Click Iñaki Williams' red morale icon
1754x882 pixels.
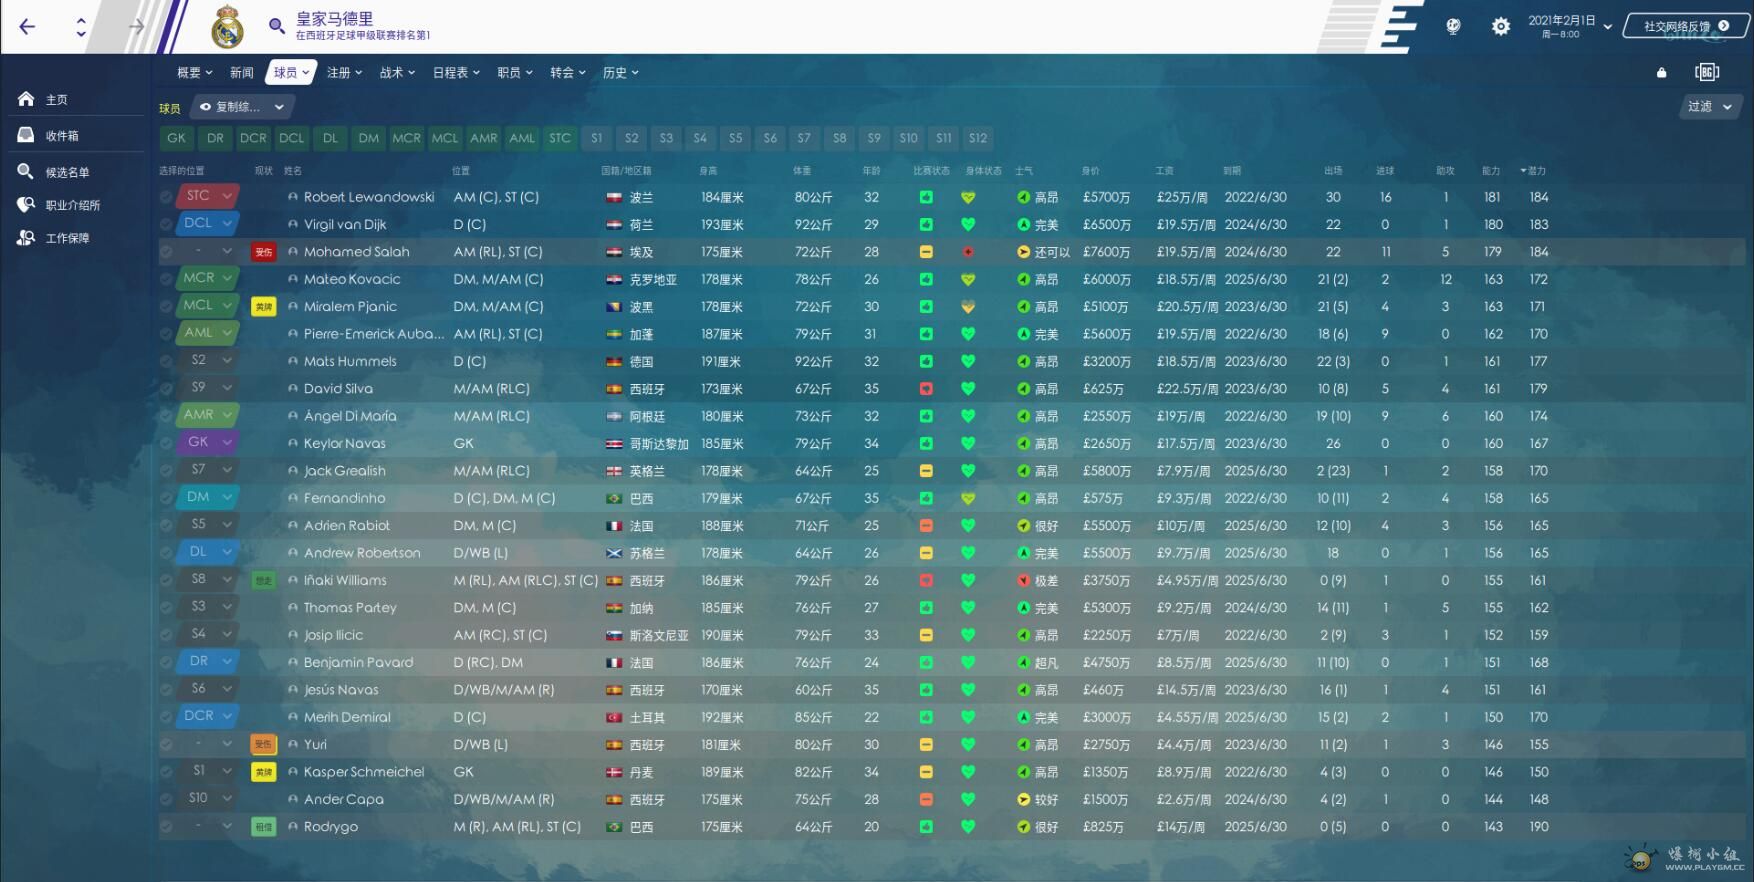tap(1023, 580)
